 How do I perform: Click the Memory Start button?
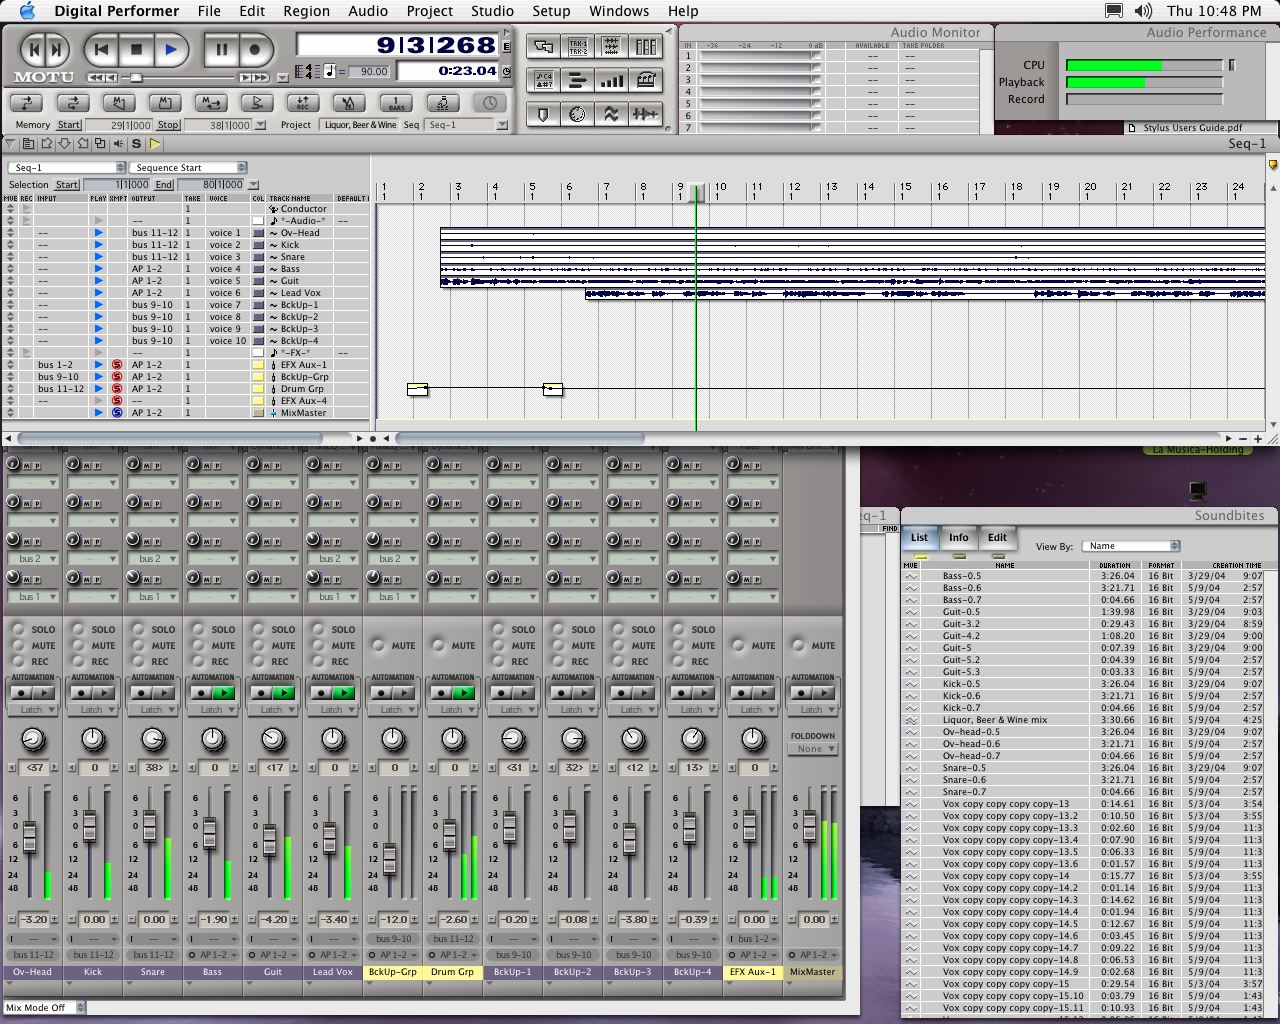69,125
